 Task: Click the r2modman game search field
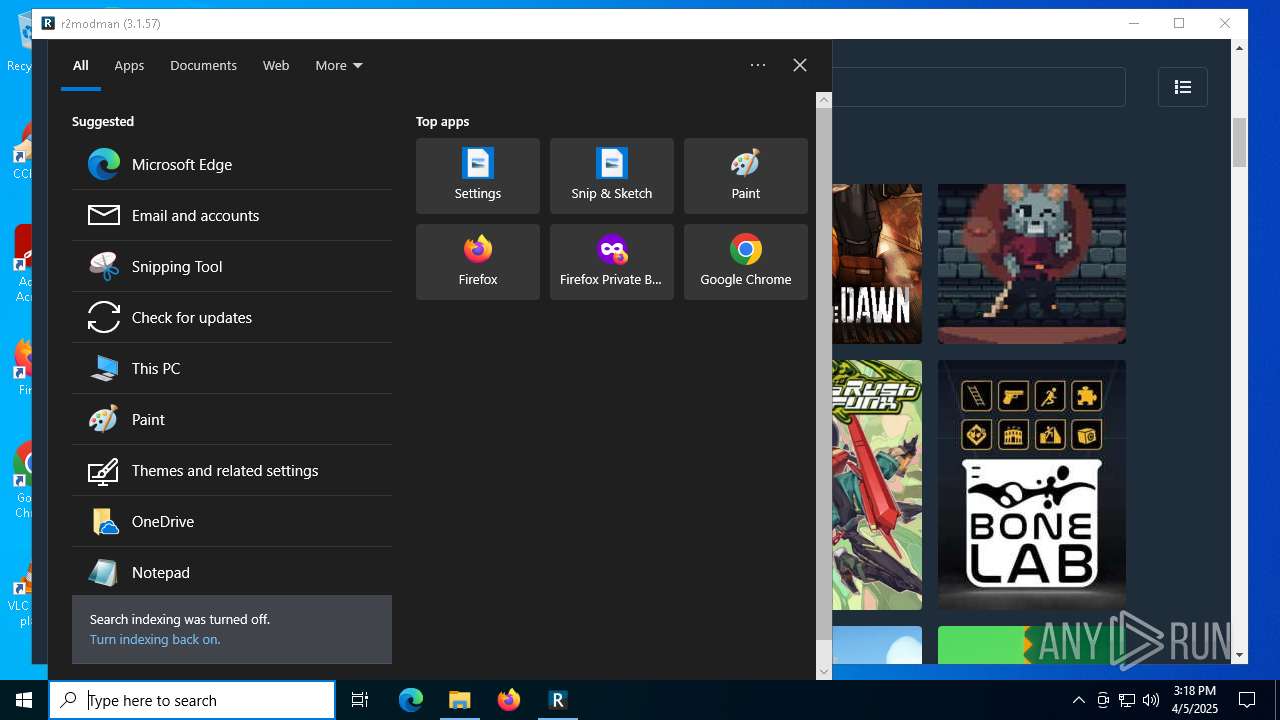[978, 87]
